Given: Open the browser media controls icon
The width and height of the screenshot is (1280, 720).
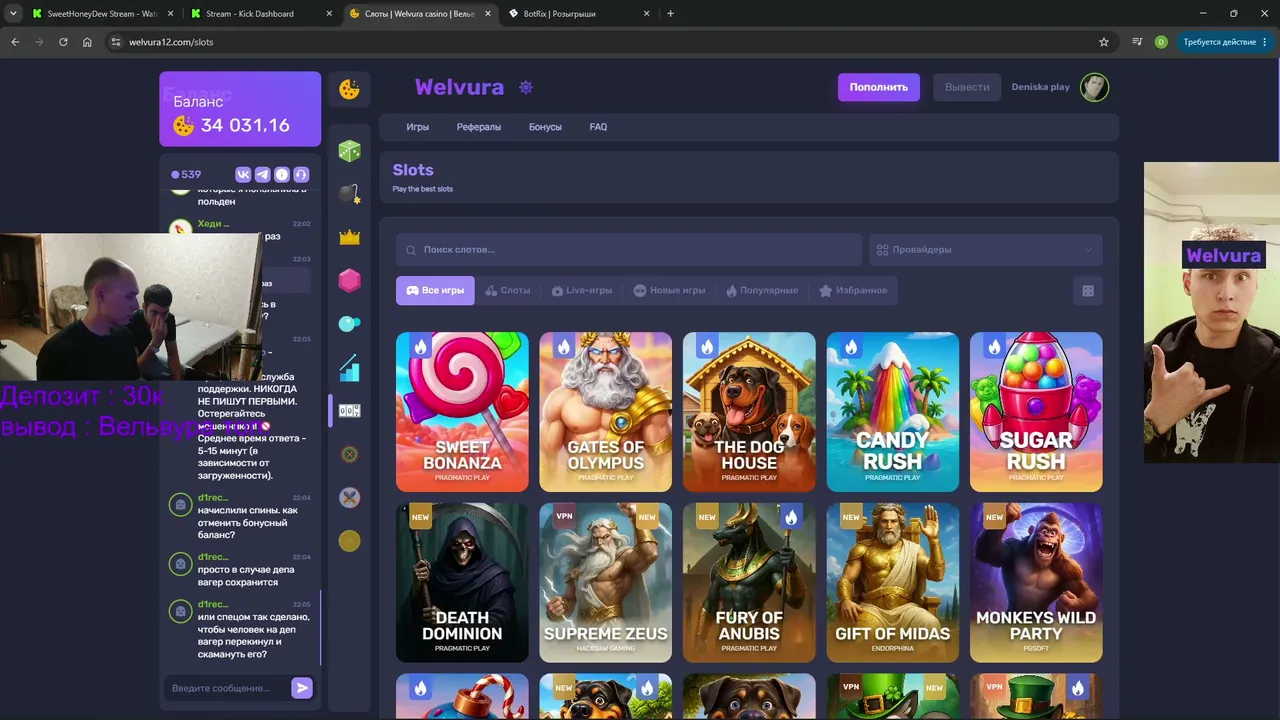Looking at the screenshot, I should pos(1137,42).
